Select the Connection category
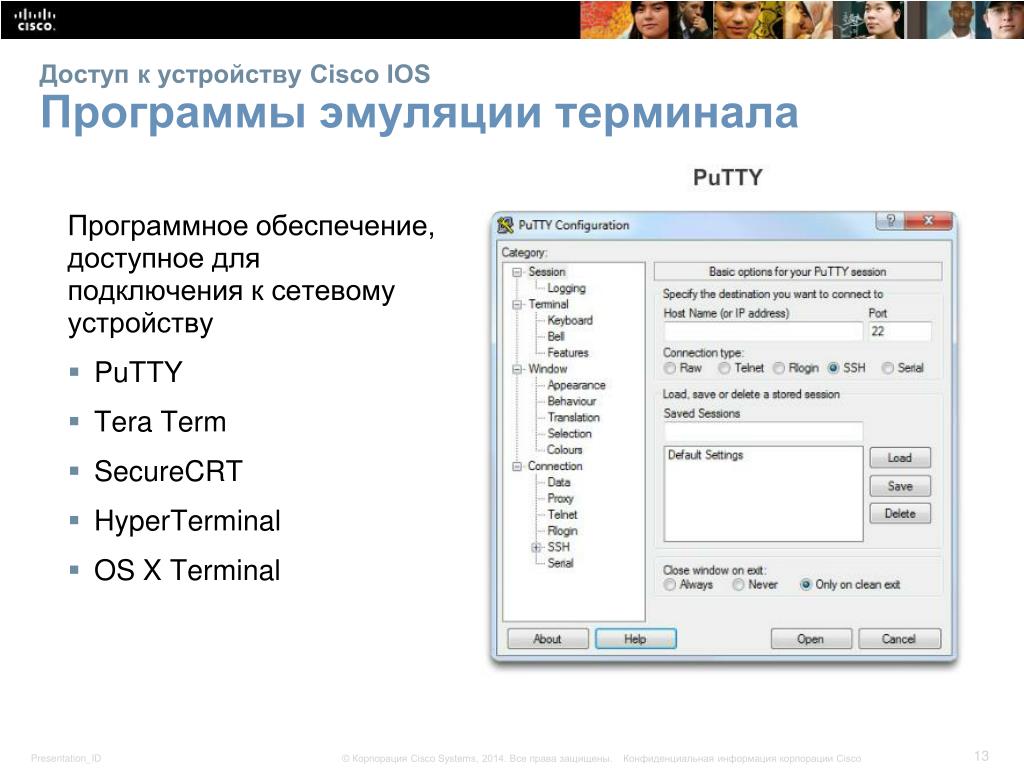This screenshot has height=768, width=1024. click(555, 466)
